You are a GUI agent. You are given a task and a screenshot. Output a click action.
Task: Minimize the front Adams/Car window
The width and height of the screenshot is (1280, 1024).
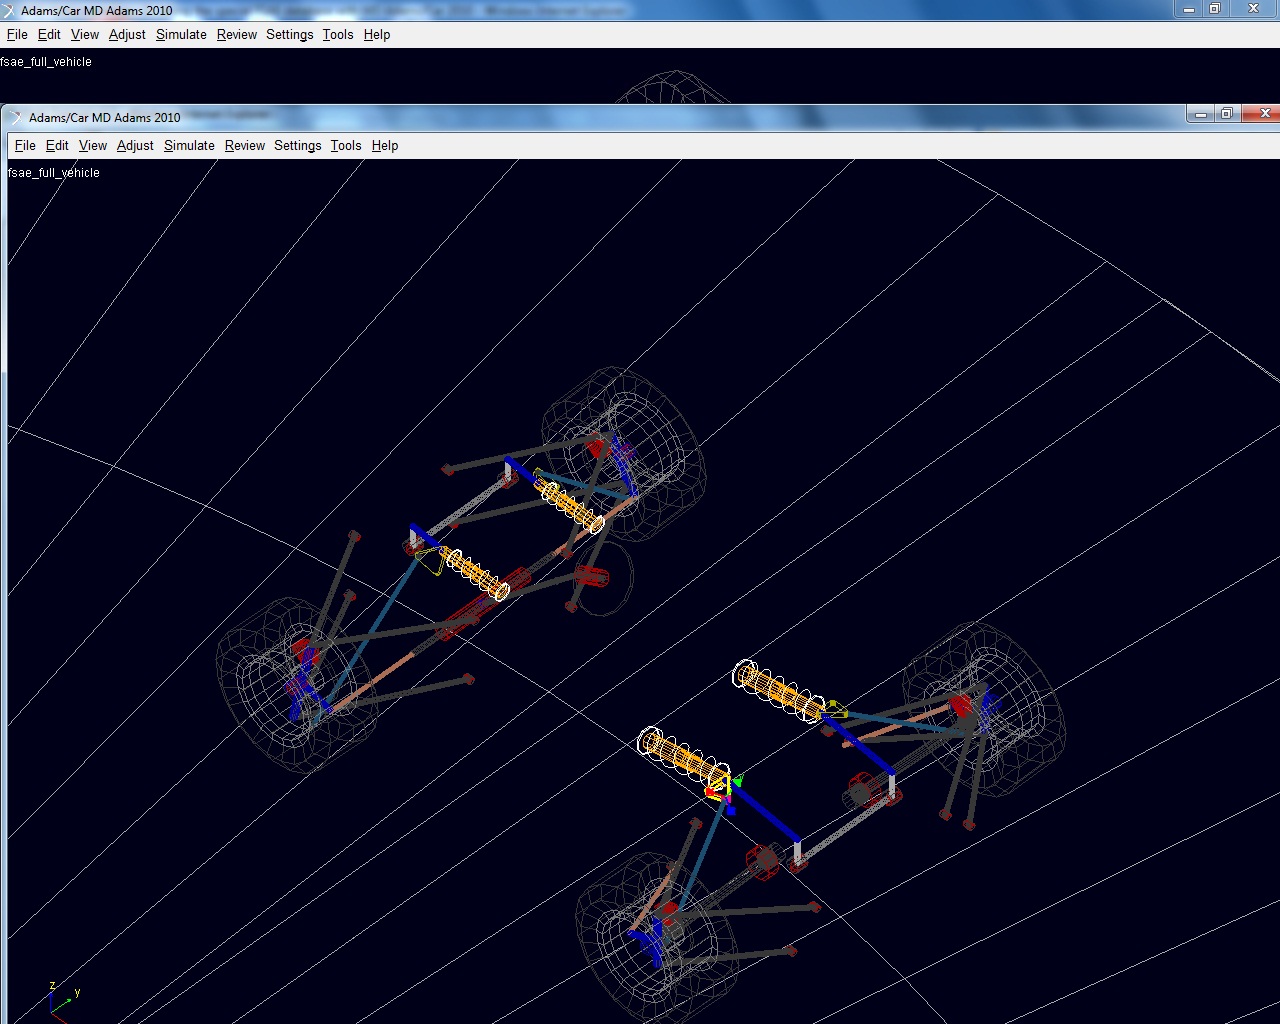1200,115
